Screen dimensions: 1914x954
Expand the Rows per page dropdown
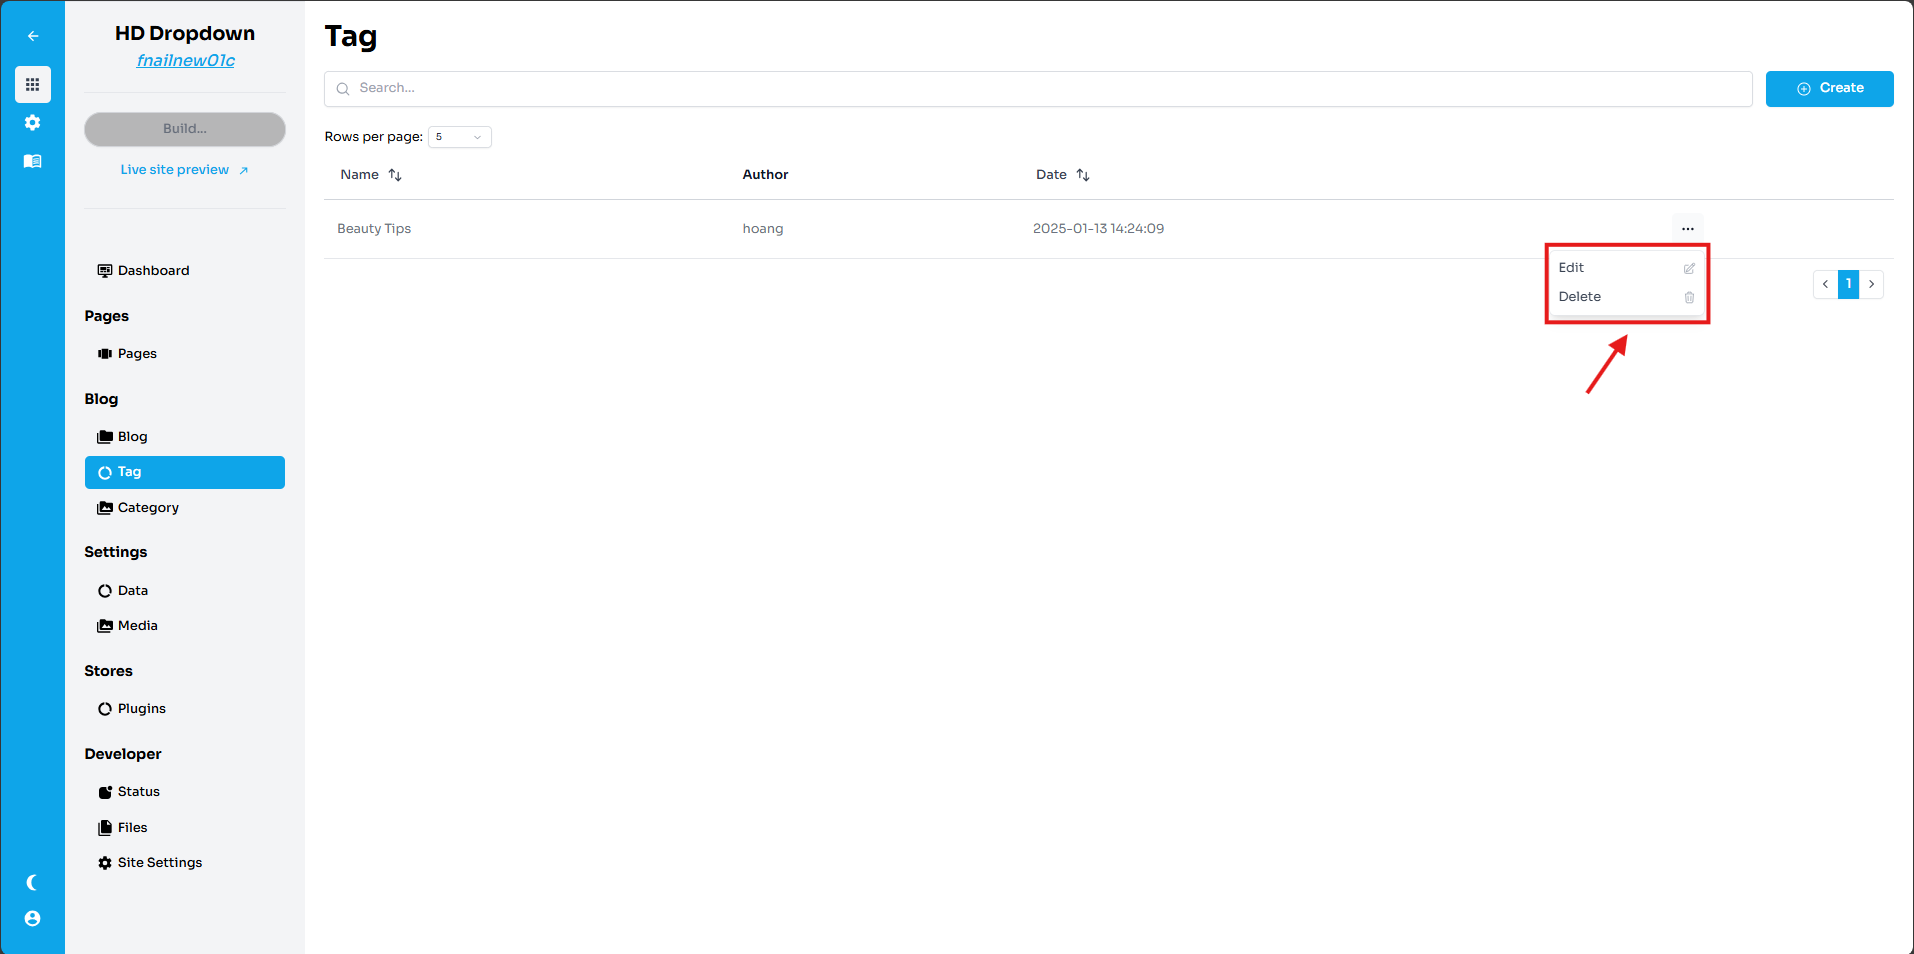click(460, 137)
